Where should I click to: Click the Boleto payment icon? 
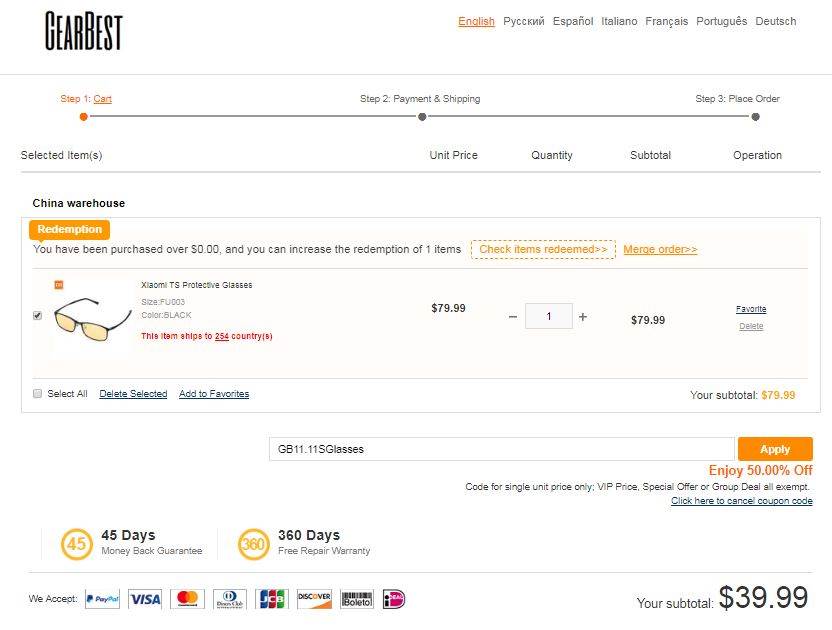pyautogui.click(x=356, y=599)
